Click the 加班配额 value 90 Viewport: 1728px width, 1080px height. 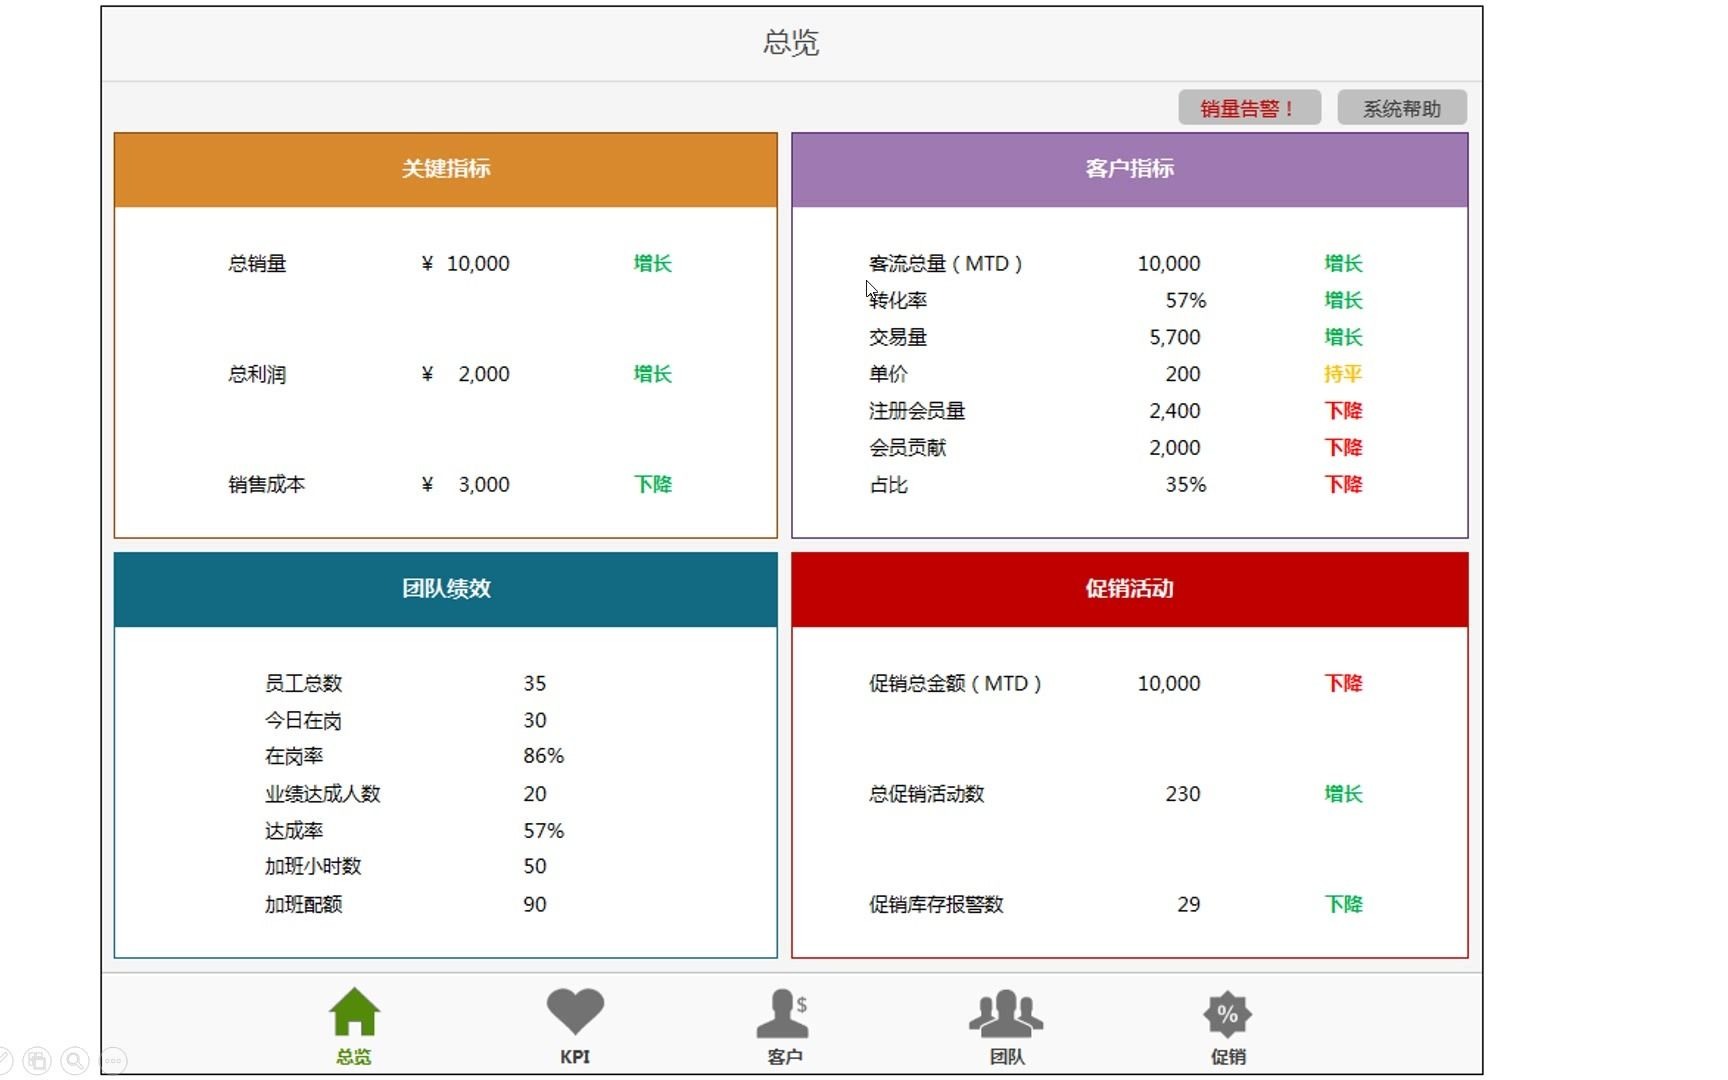click(535, 905)
